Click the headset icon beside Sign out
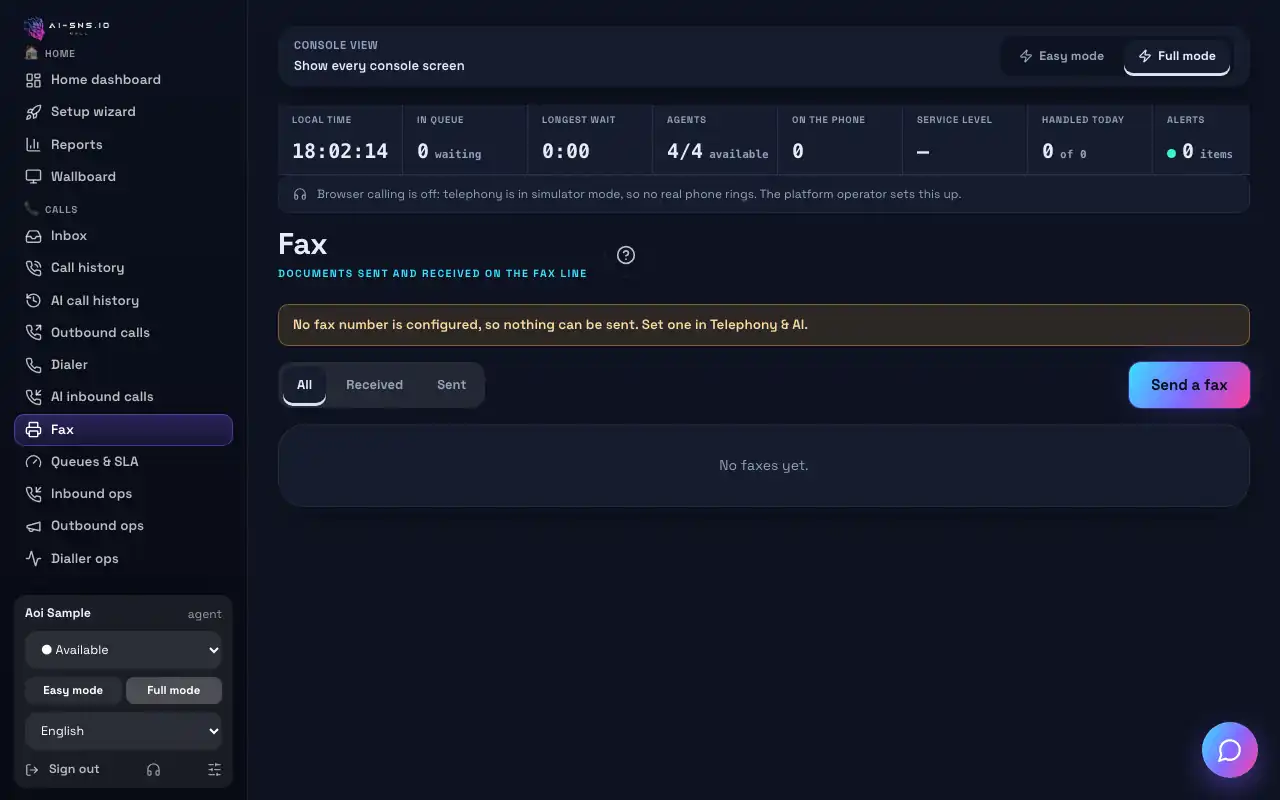This screenshot has height=800, width=1280. click(153, 769)
